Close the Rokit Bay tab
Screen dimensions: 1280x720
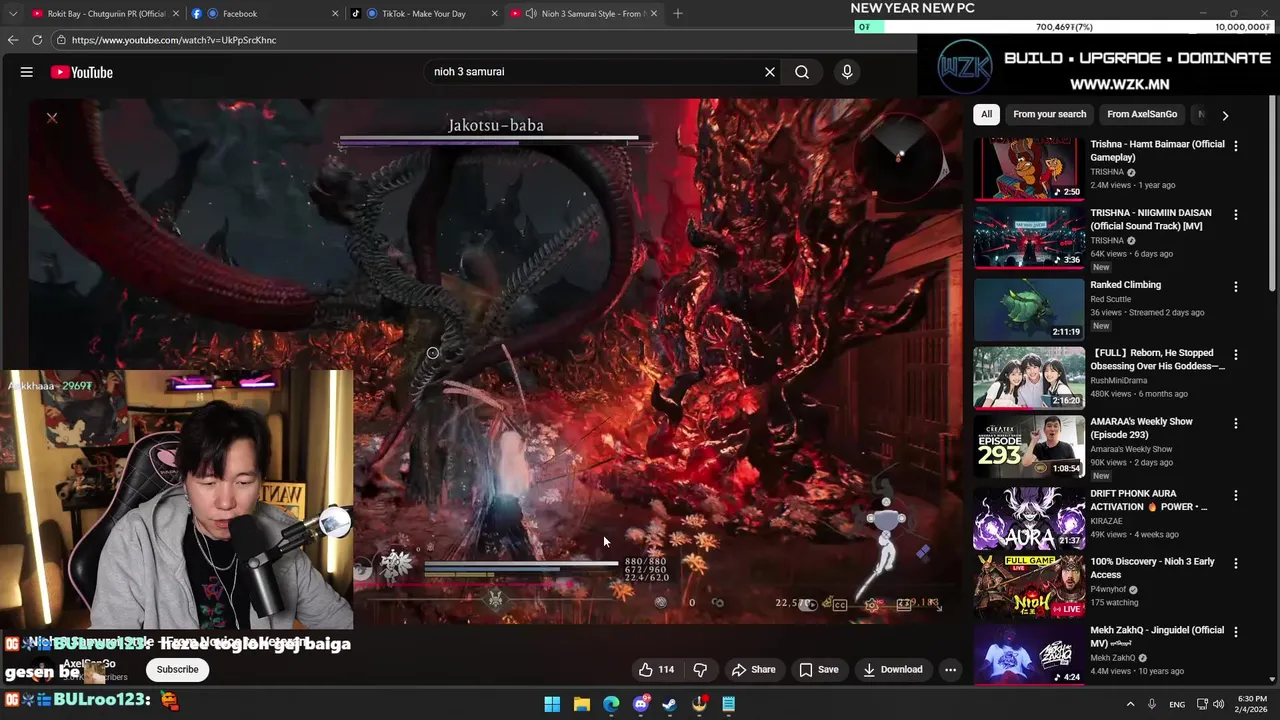[x=176, y=14]
